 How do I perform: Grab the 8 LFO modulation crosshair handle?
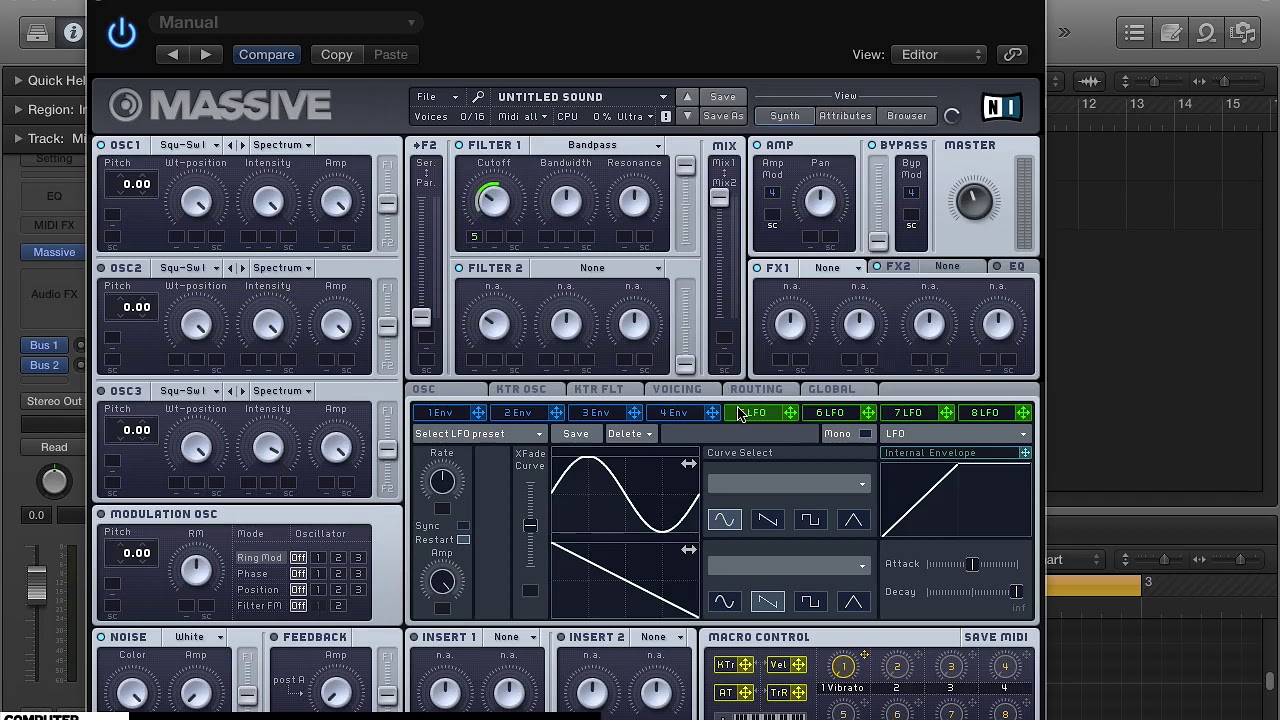click(1023, 413)
